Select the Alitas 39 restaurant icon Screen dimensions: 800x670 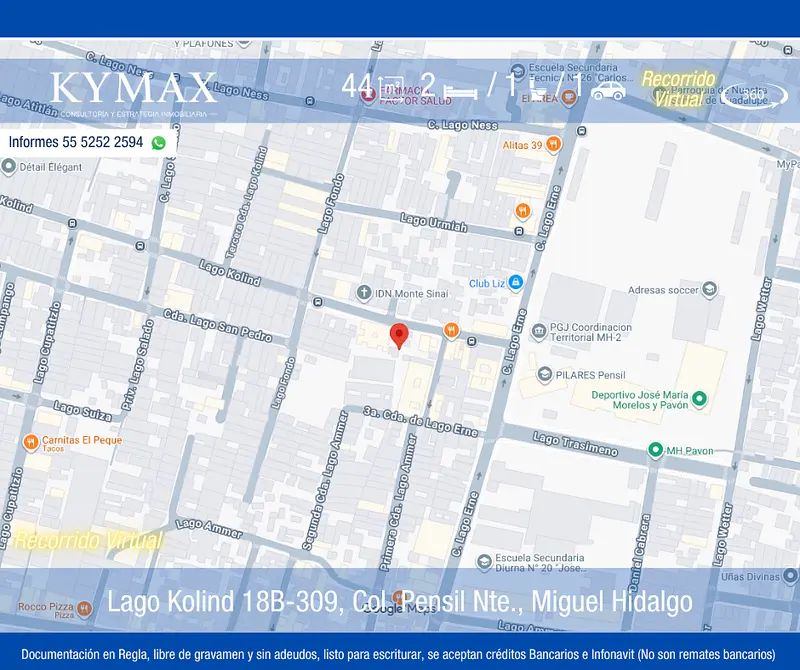point(553,144)
